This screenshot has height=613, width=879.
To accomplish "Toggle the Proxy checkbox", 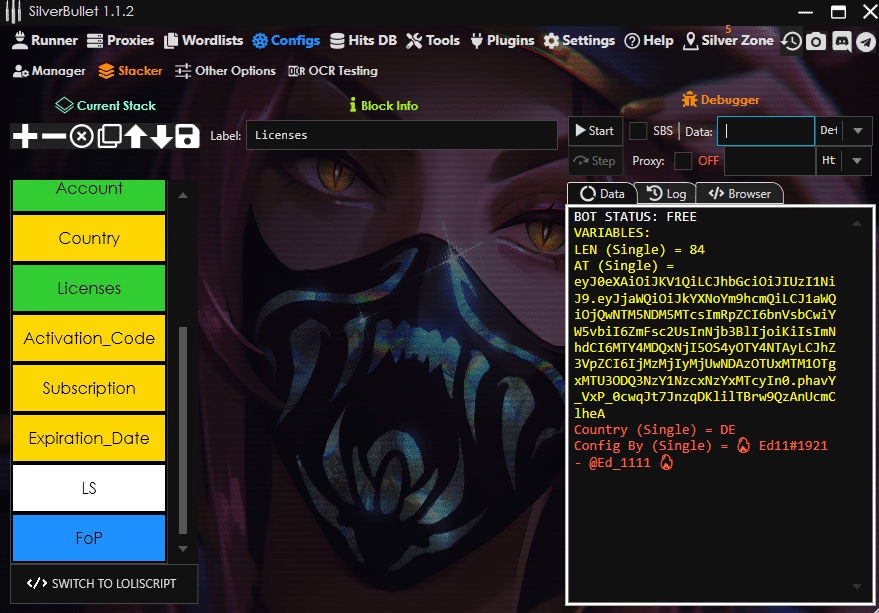I will pos(683,161).
